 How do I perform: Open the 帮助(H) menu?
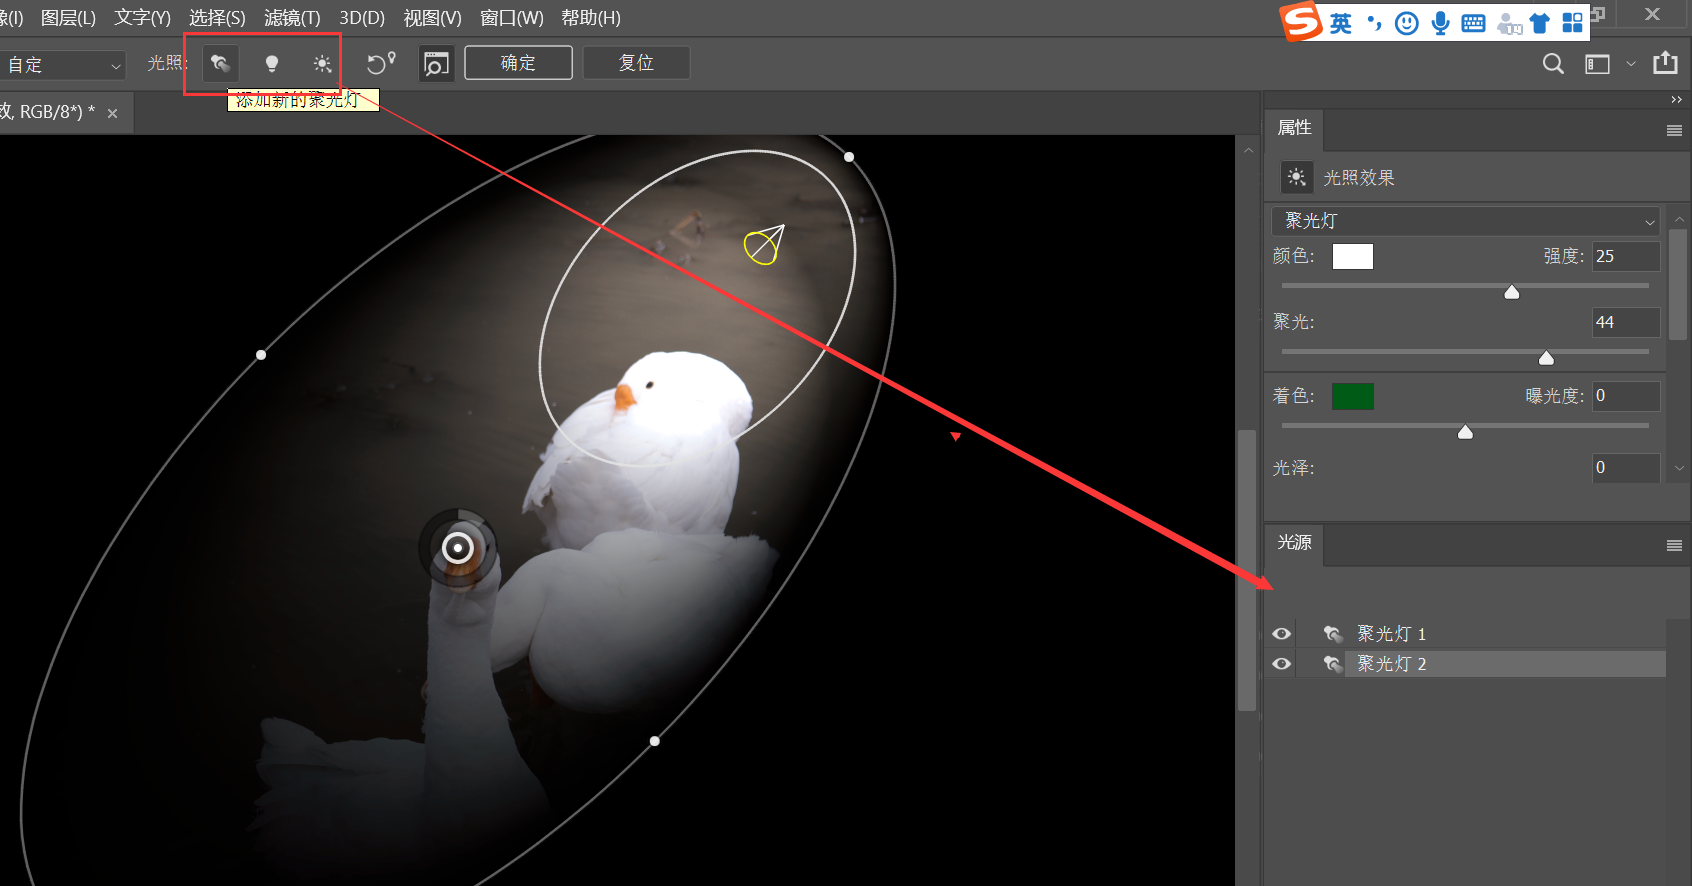591,18
